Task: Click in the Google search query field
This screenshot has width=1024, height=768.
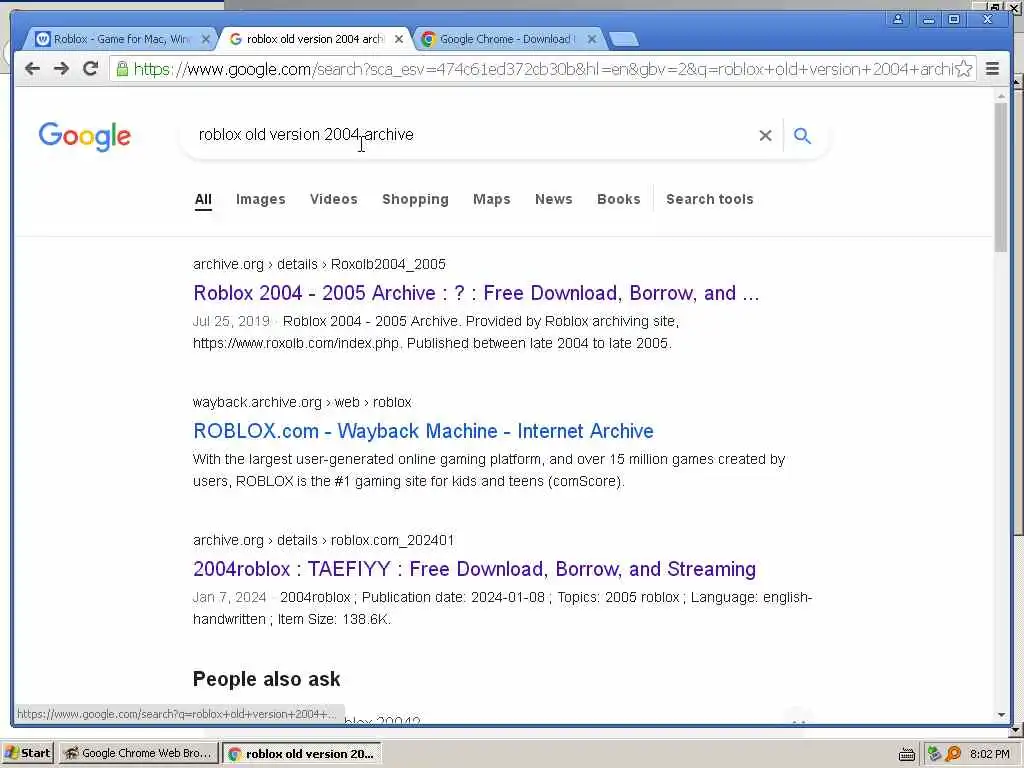Action: (470, 135)
